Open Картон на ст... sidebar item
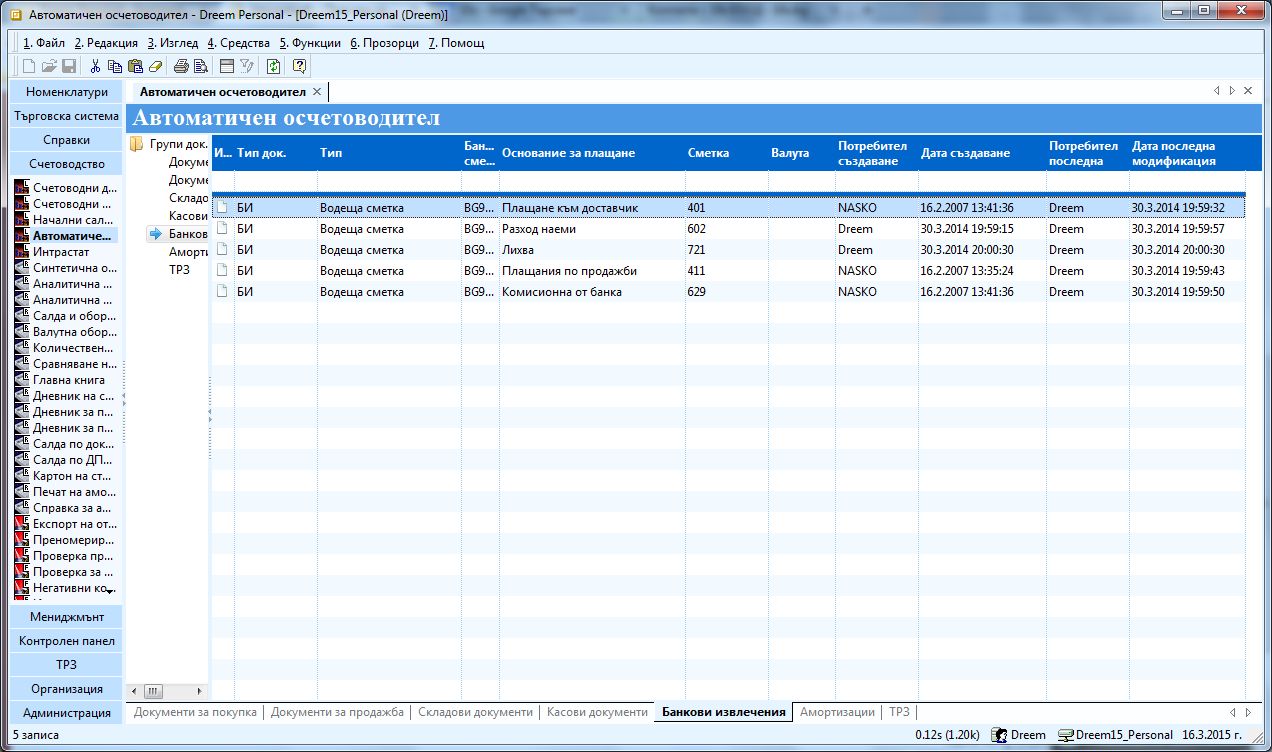Viewport: 1272px width, 752px height. point(66,475)
